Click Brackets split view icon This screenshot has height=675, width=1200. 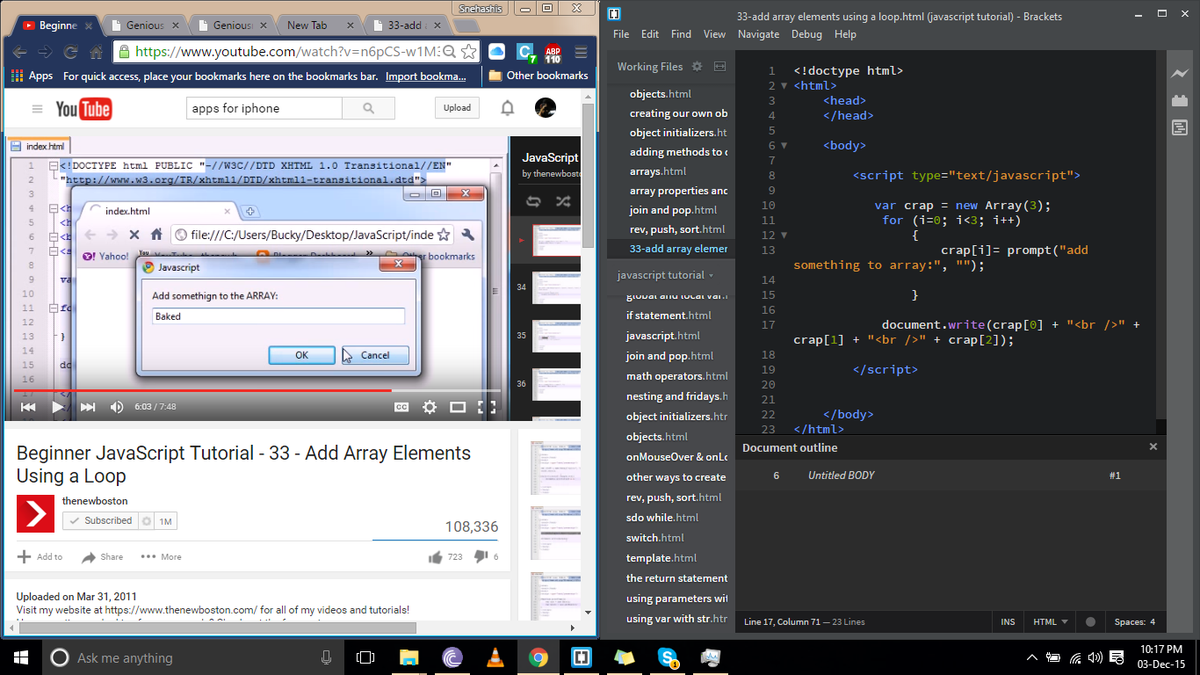(x=718, y=66)
